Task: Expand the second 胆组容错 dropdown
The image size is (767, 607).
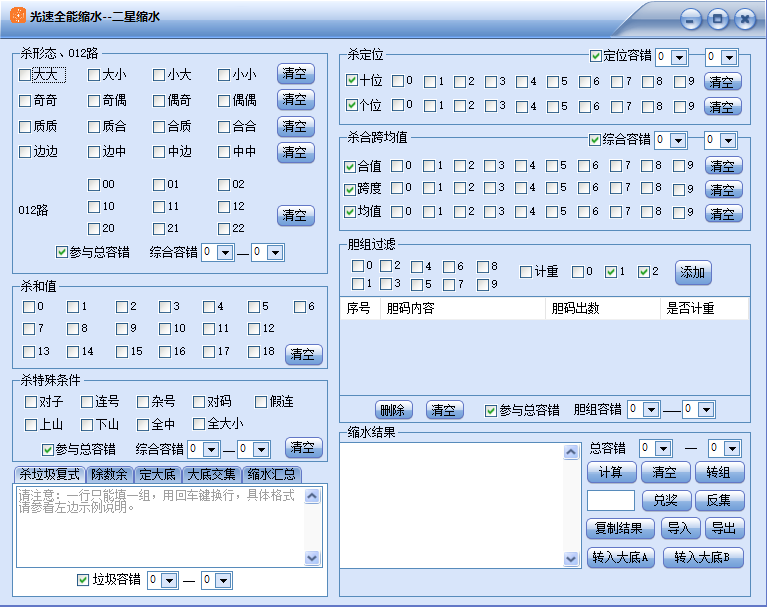Action: (704, 409)
